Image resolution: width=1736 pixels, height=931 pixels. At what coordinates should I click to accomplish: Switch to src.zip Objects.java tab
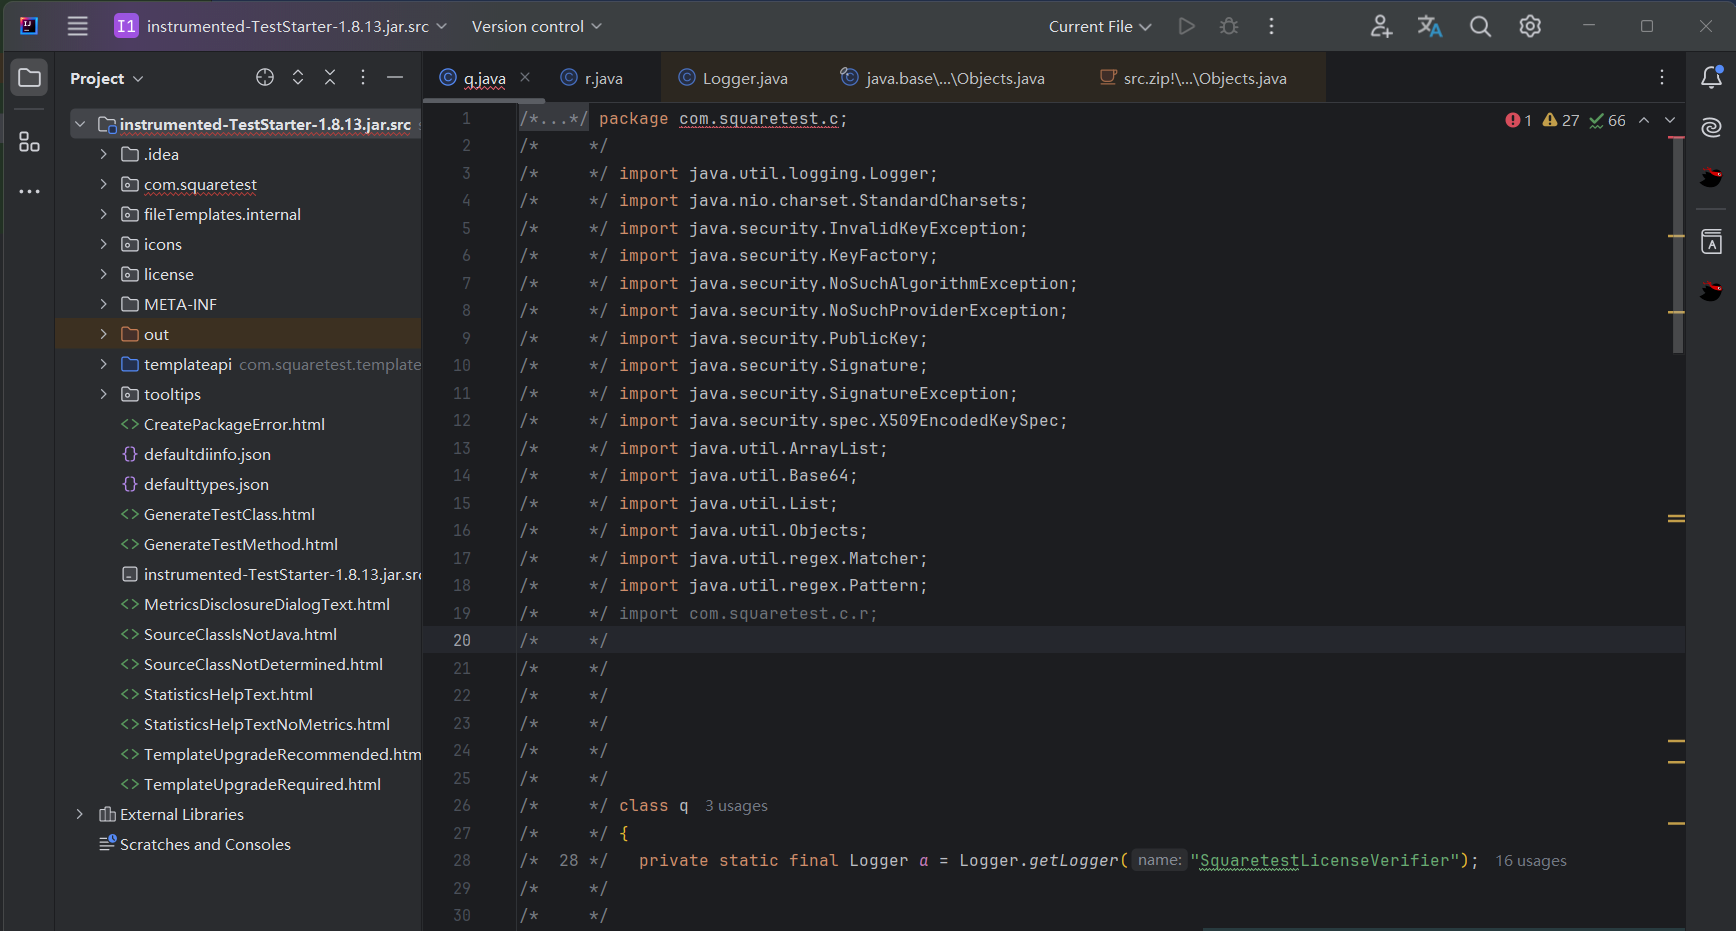click(1193, 78)
